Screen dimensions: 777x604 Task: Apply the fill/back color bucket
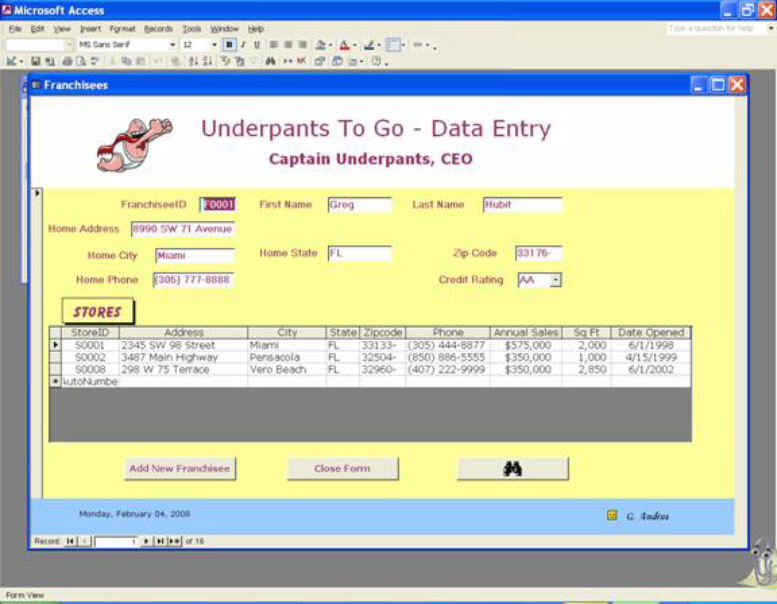(x=321, y=45)
